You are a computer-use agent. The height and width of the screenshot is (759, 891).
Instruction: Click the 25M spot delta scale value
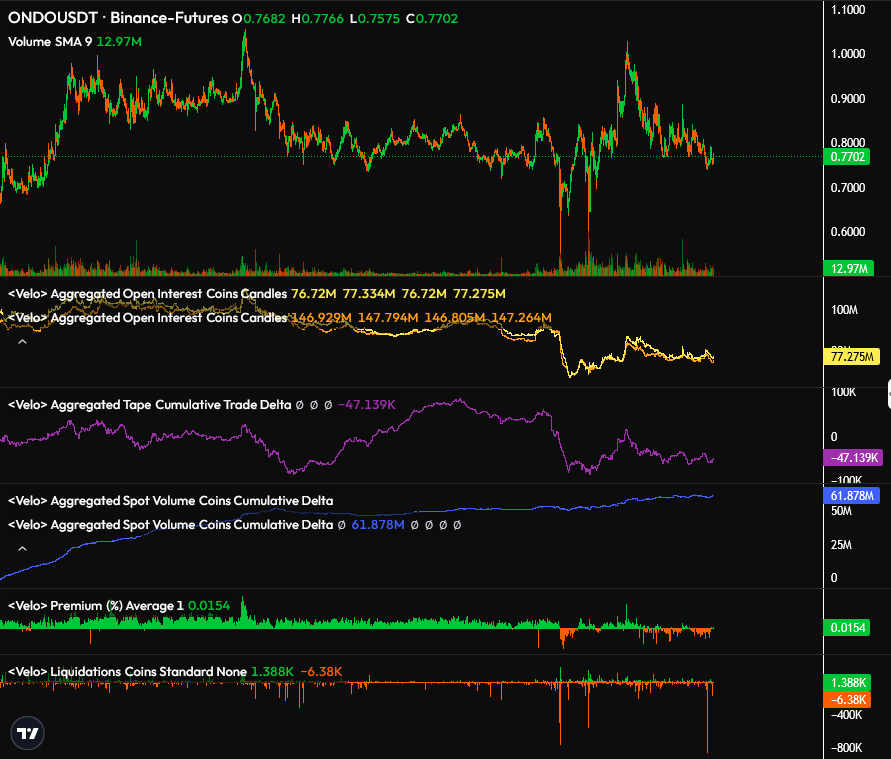[x=841, y=545]
